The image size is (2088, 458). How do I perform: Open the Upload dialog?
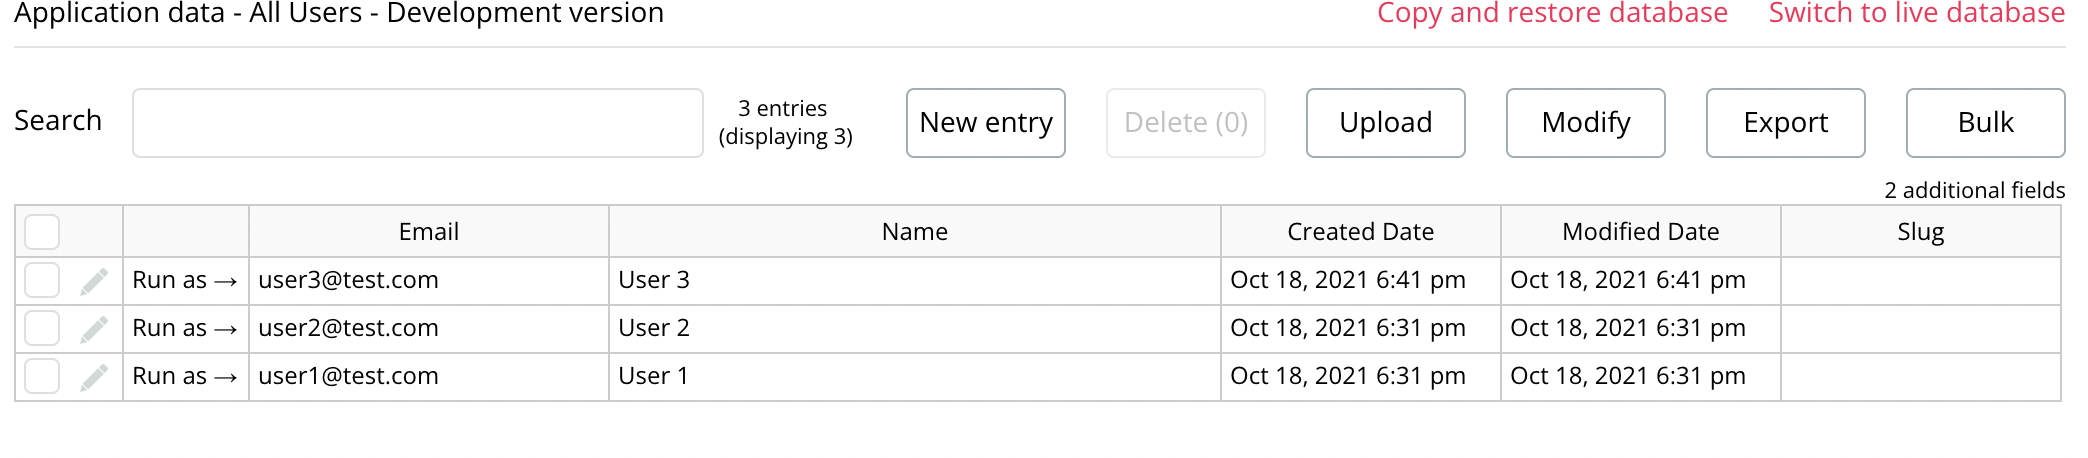(x=1386, y=123)
